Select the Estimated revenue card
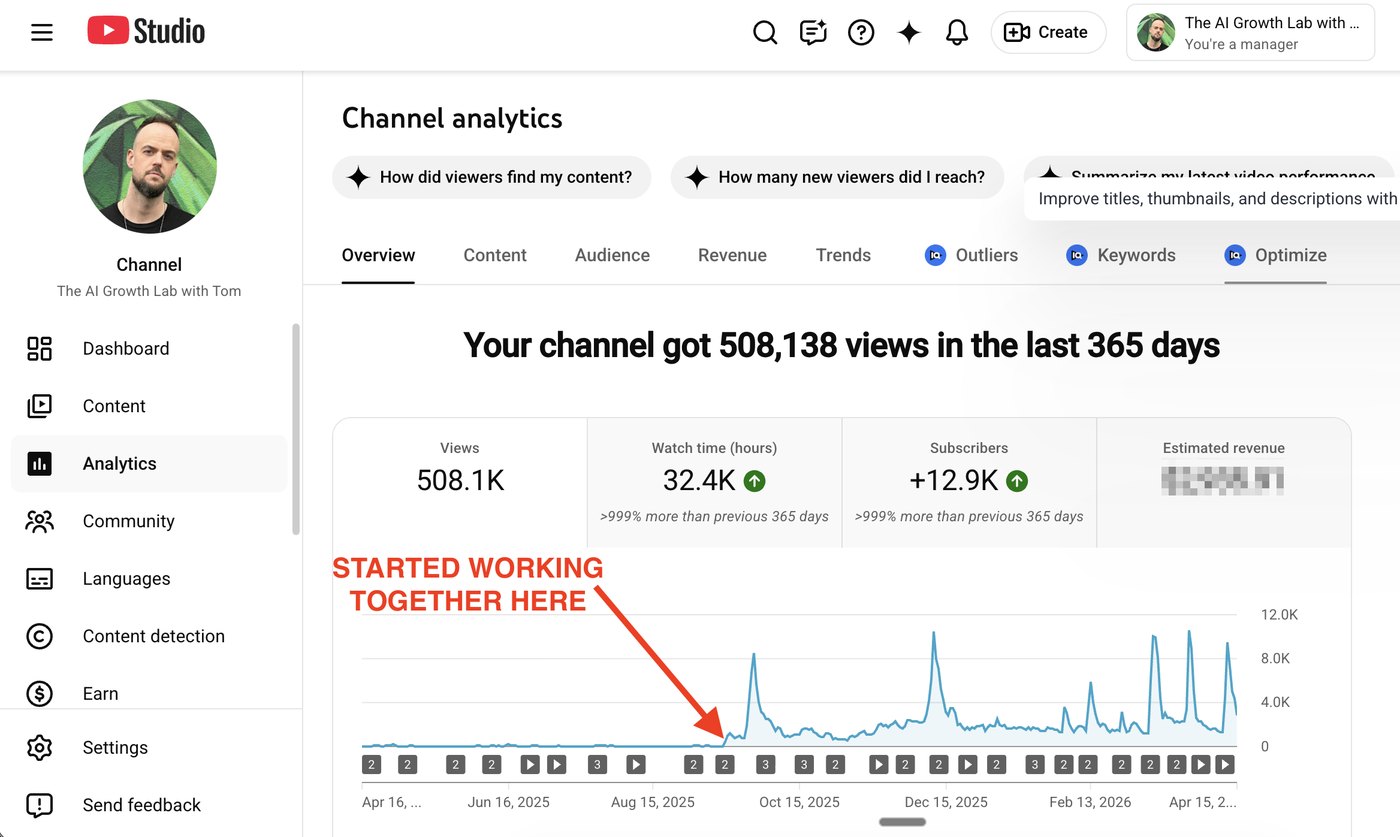 [x=1224, y=482]
